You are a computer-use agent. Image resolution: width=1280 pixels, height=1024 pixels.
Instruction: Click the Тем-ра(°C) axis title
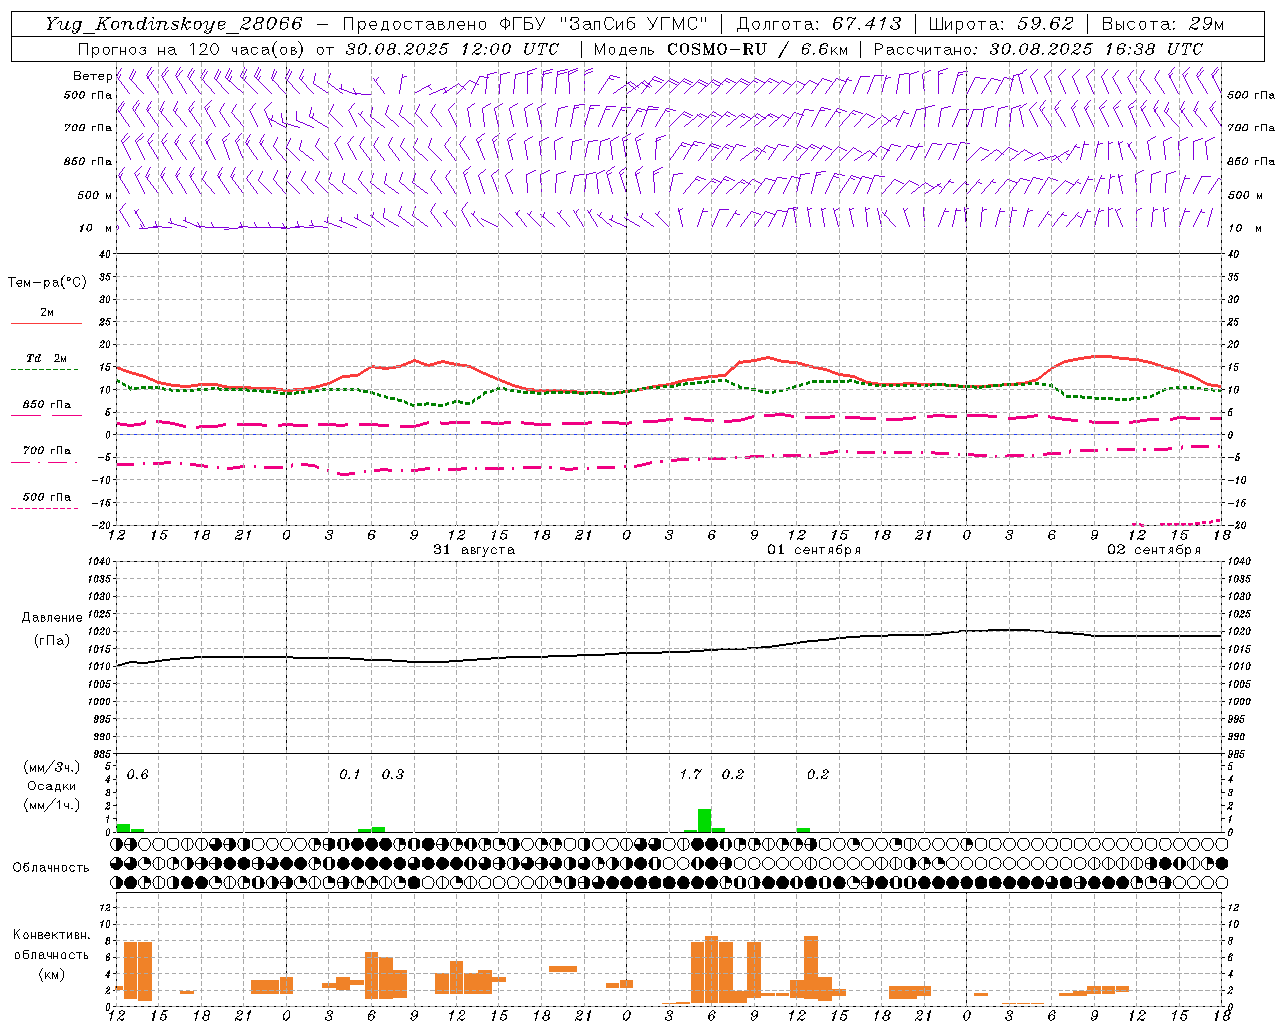[x=47, y=283]
